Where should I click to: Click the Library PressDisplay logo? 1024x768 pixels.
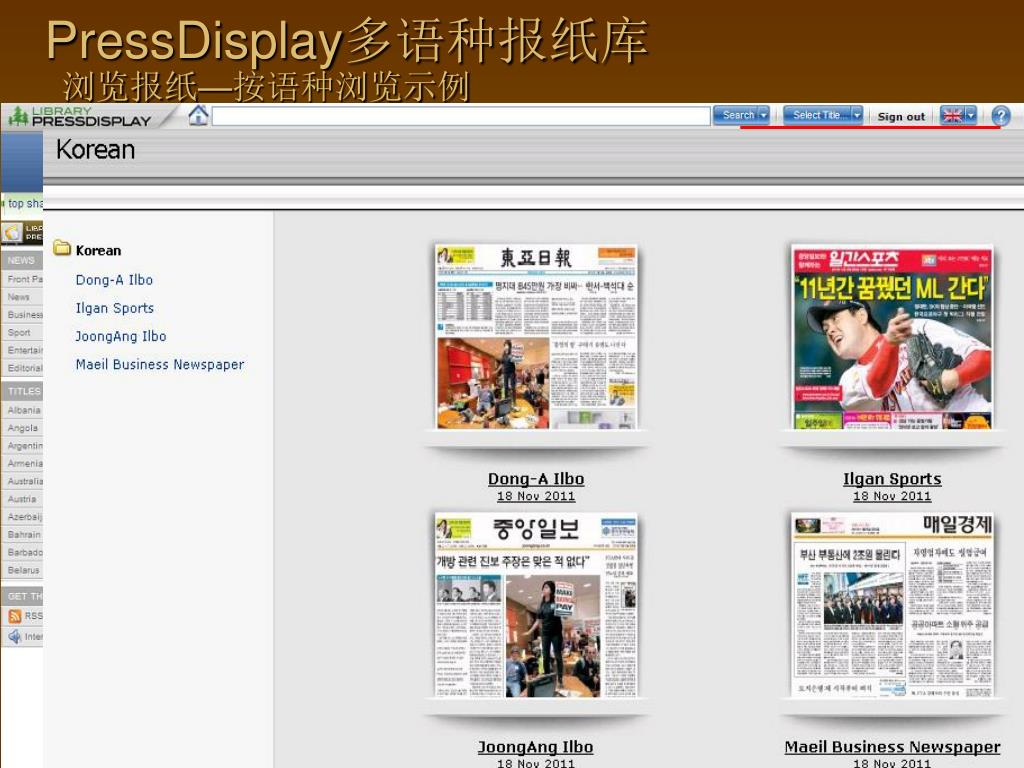(80, 116)
